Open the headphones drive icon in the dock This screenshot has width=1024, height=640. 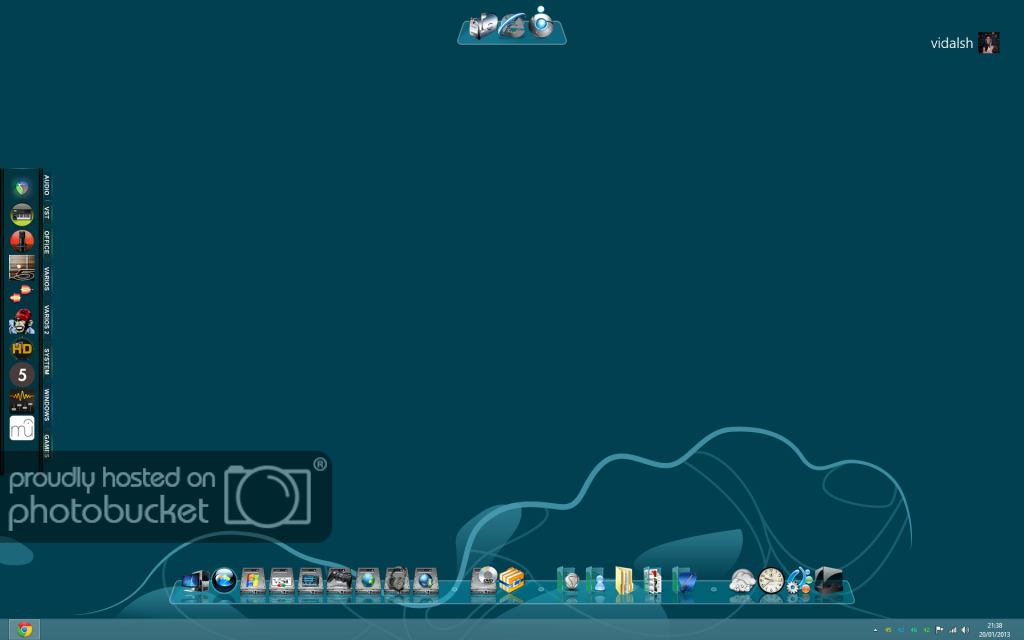(397, 580)
